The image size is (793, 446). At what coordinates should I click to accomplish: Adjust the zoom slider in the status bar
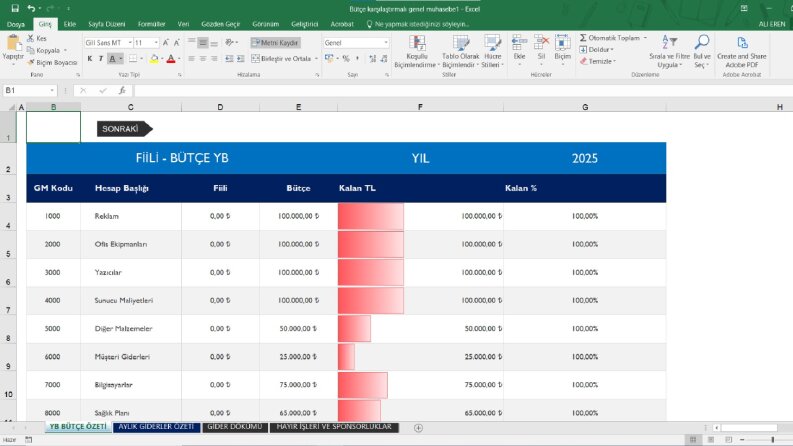coord(772,440)
